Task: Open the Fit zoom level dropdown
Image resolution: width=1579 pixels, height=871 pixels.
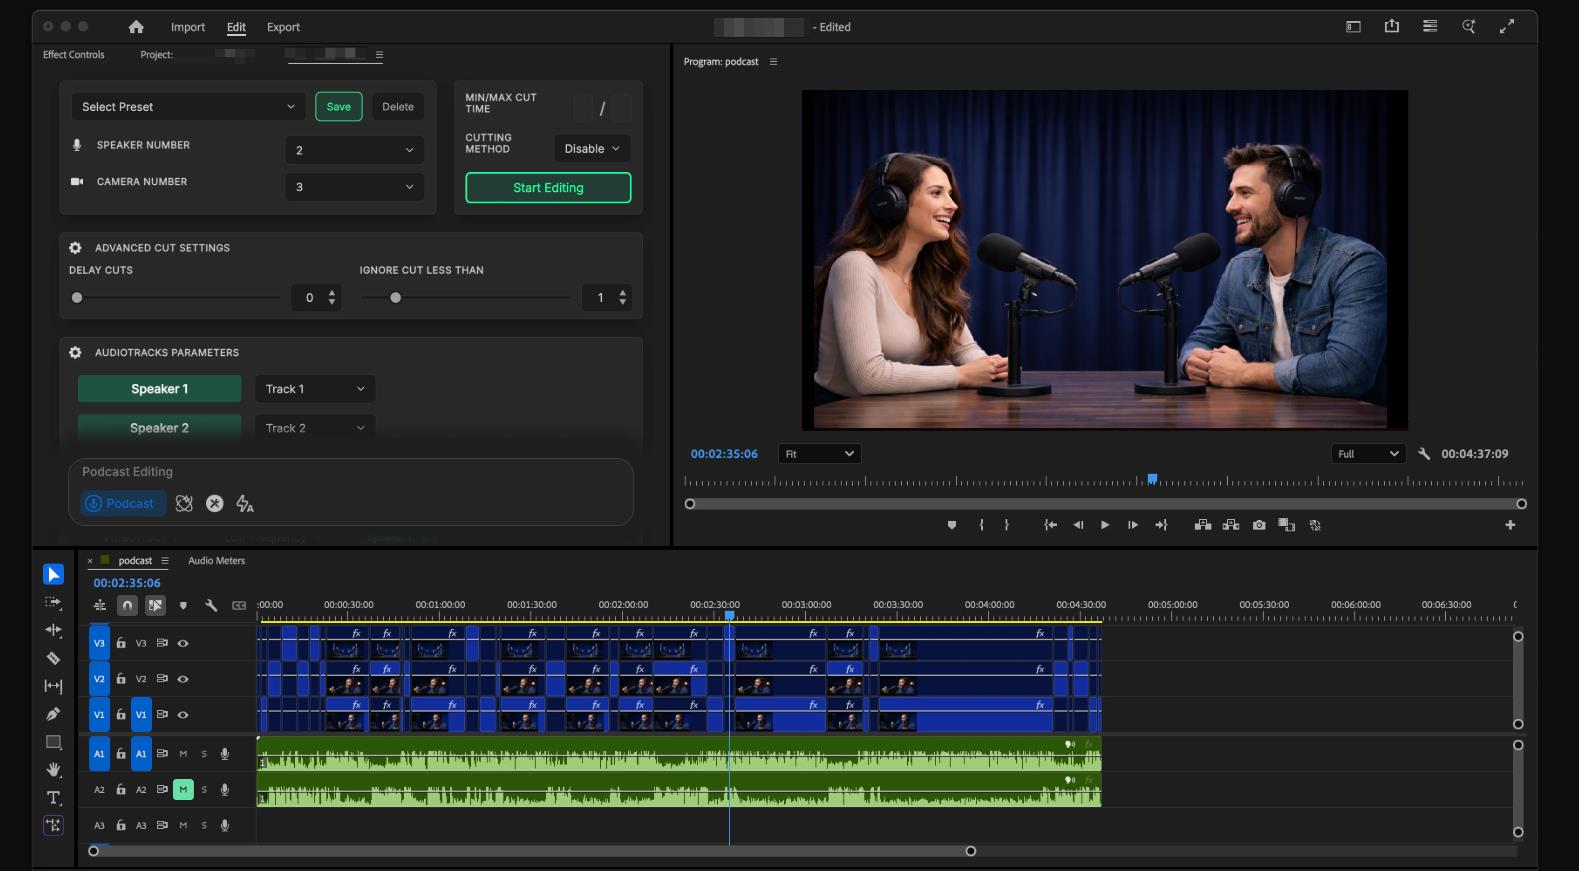Action: (x=820, y=454)
